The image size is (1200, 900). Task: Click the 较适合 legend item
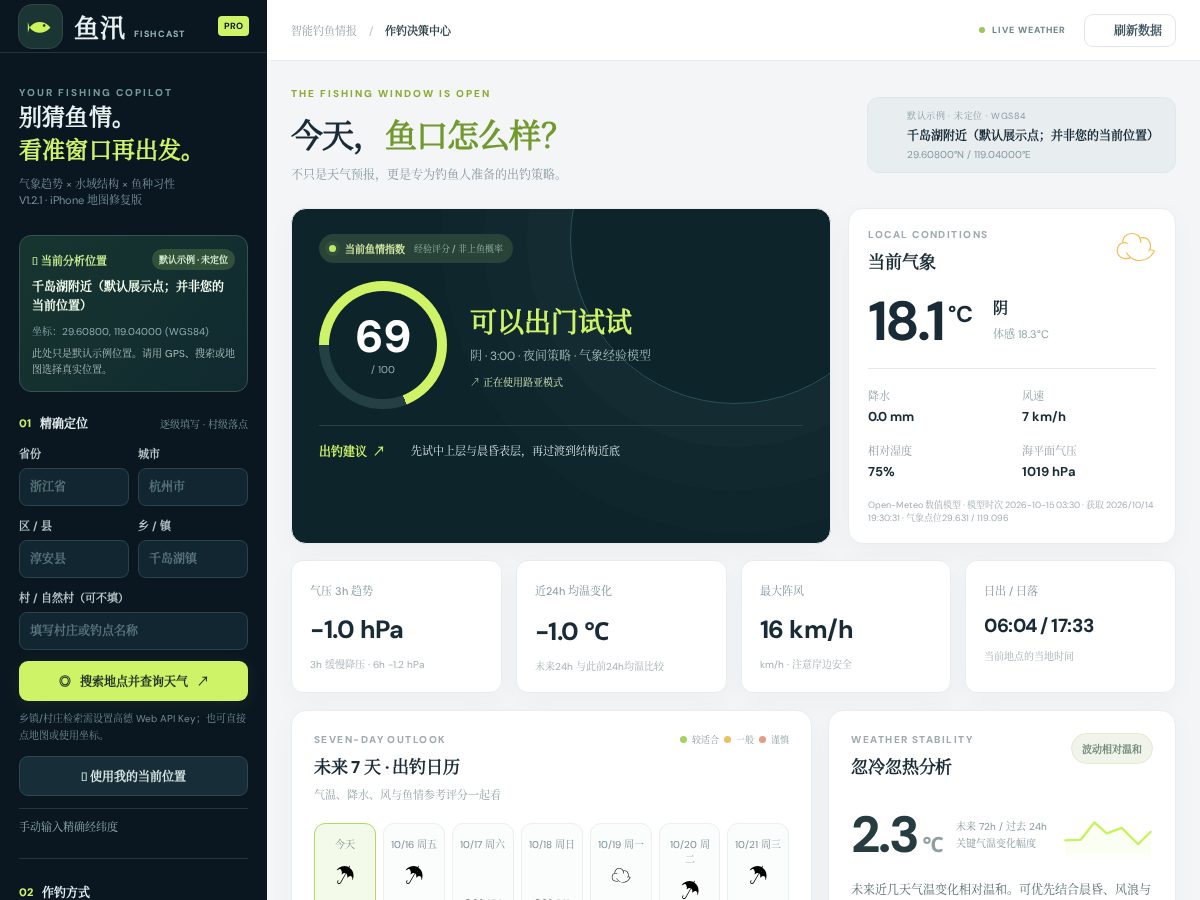click(x=699, y=740)
